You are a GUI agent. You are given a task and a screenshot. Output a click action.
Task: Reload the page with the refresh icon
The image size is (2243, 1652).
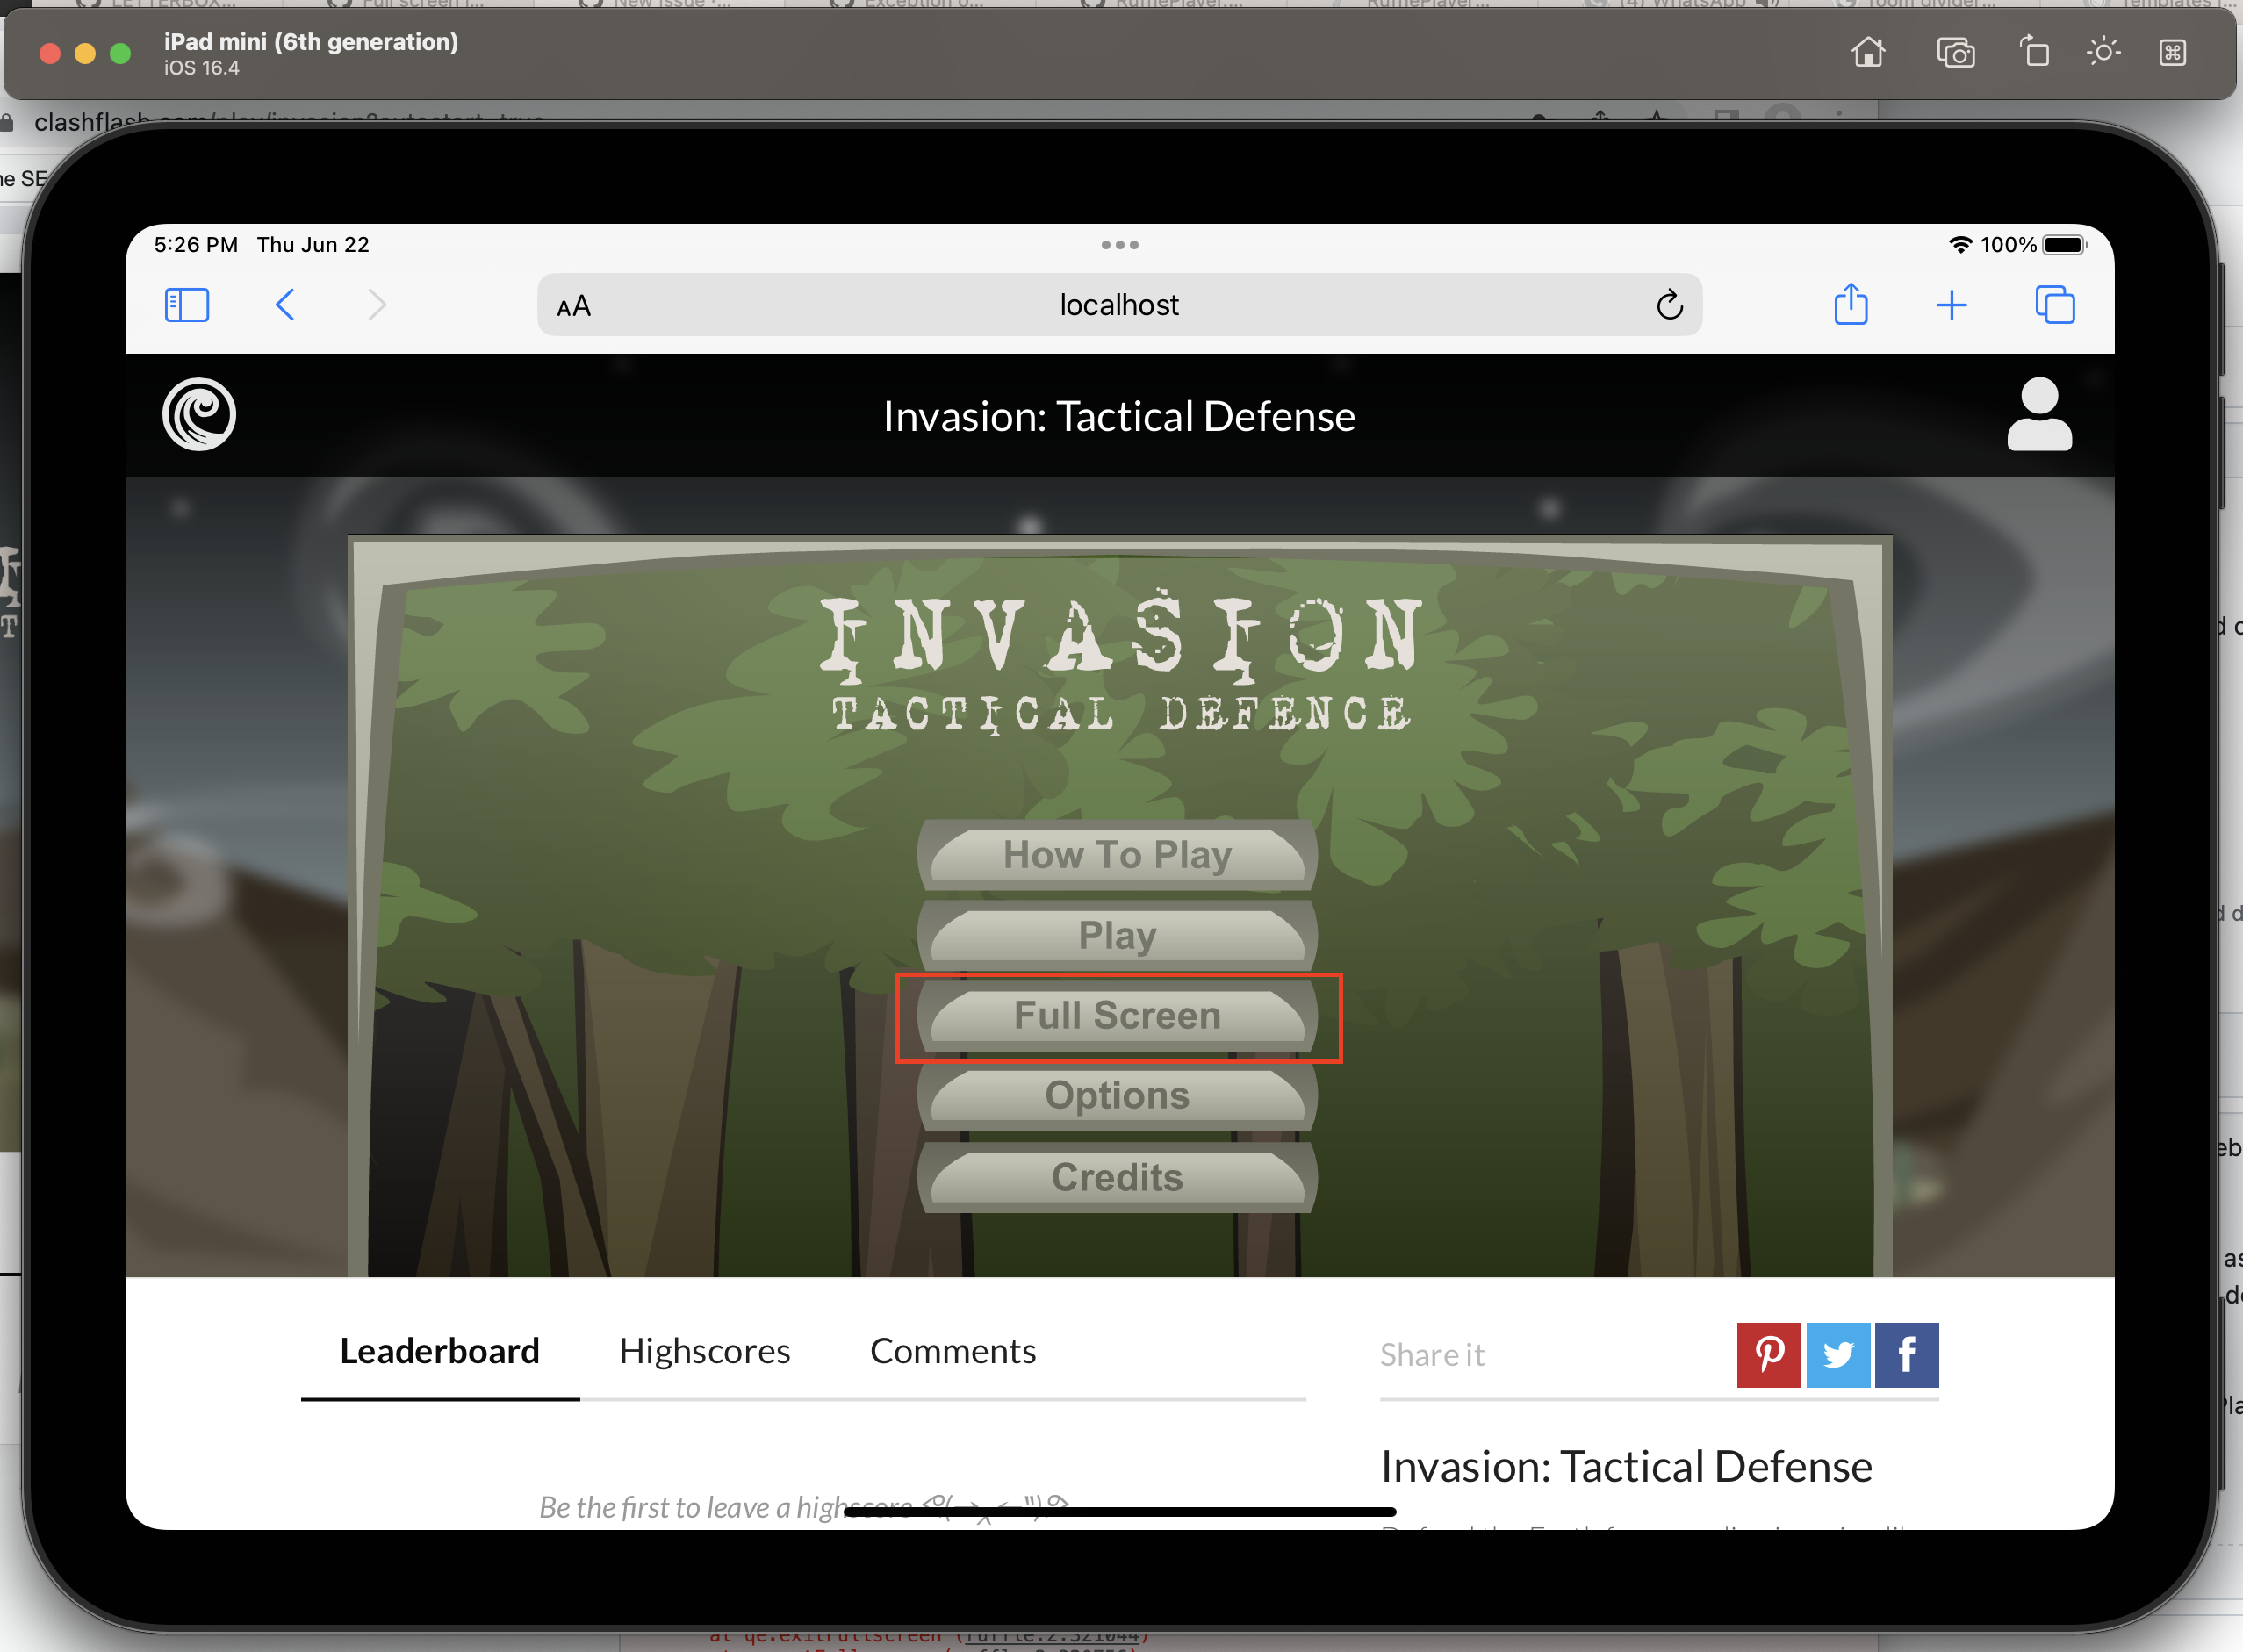coord(1669,305)
